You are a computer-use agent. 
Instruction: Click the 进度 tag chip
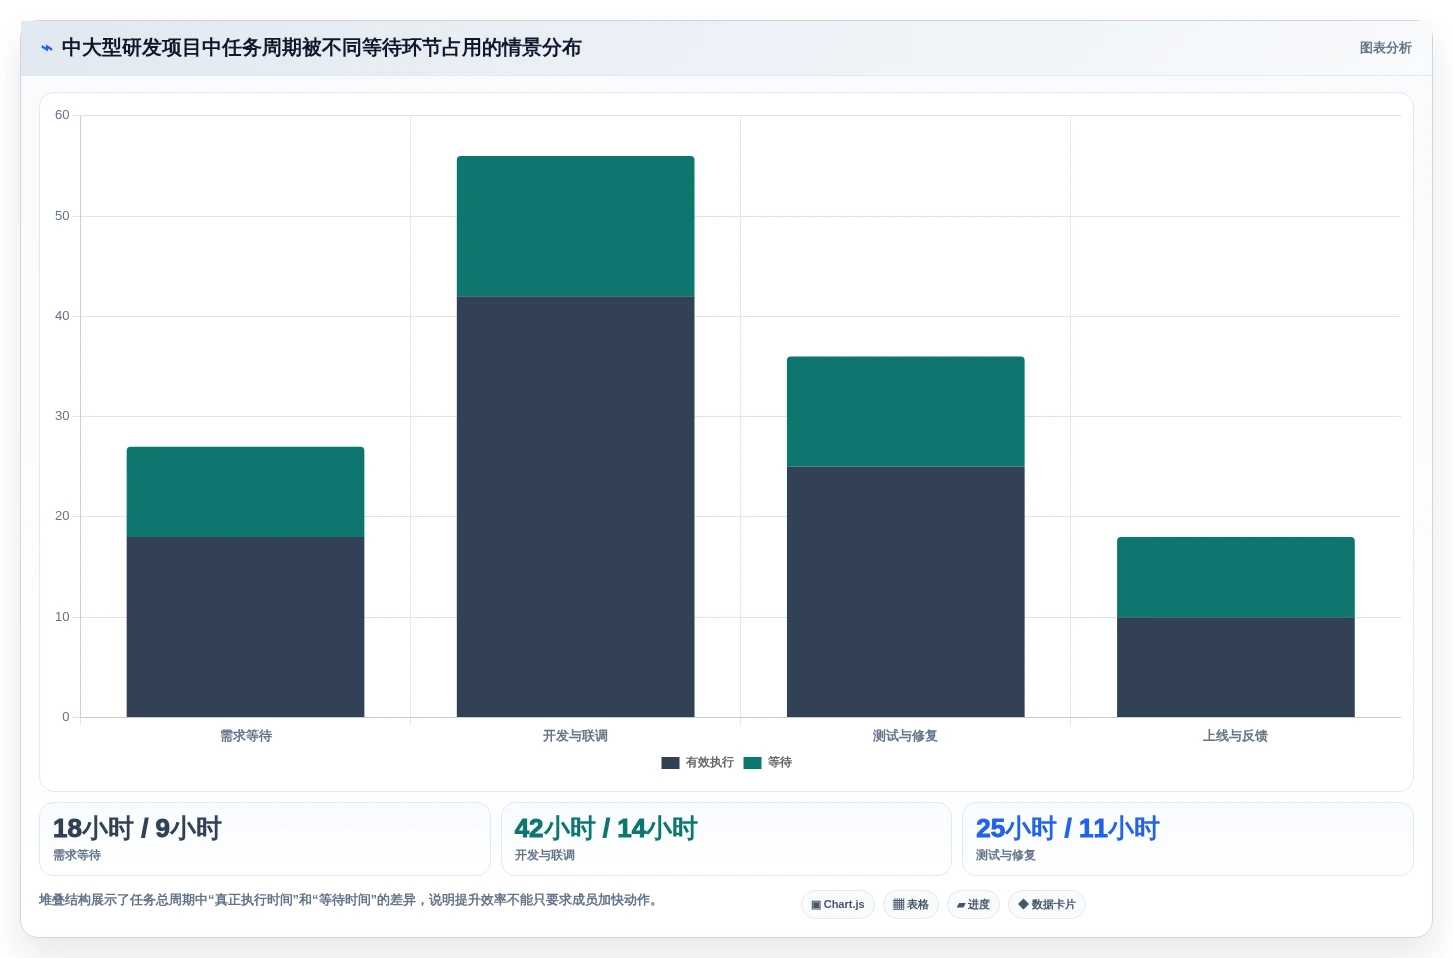click(973, 904)
